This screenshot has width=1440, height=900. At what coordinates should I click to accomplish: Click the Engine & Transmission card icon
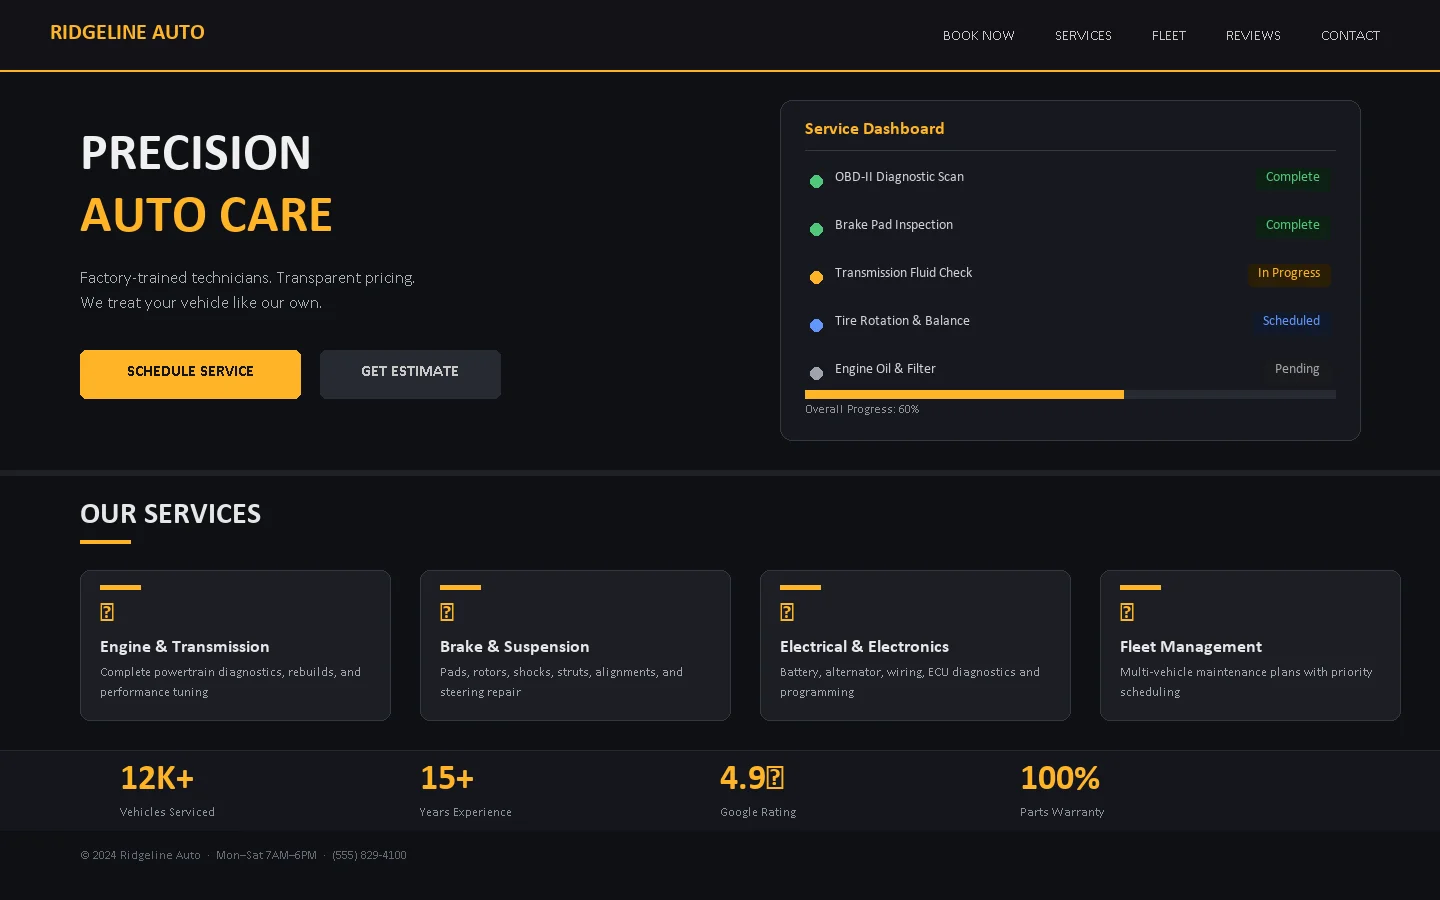(107, 612)
